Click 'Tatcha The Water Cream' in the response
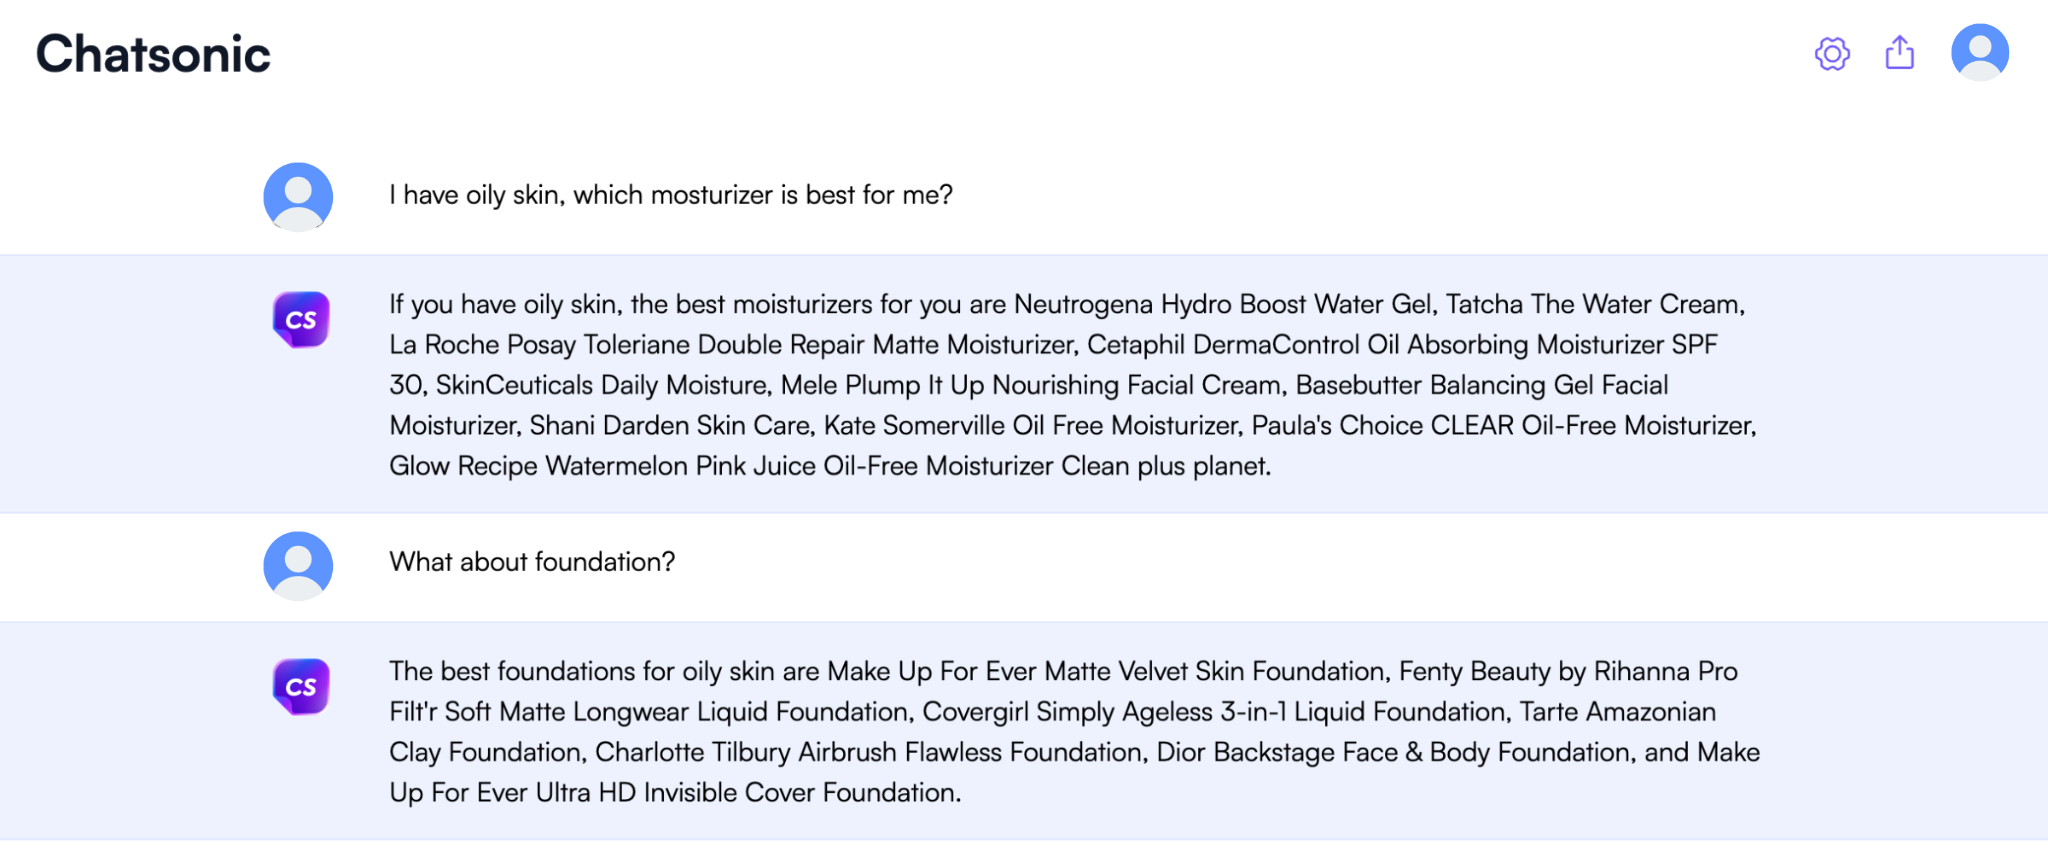Screen dimensions: 2048x865 [1594, 305]
